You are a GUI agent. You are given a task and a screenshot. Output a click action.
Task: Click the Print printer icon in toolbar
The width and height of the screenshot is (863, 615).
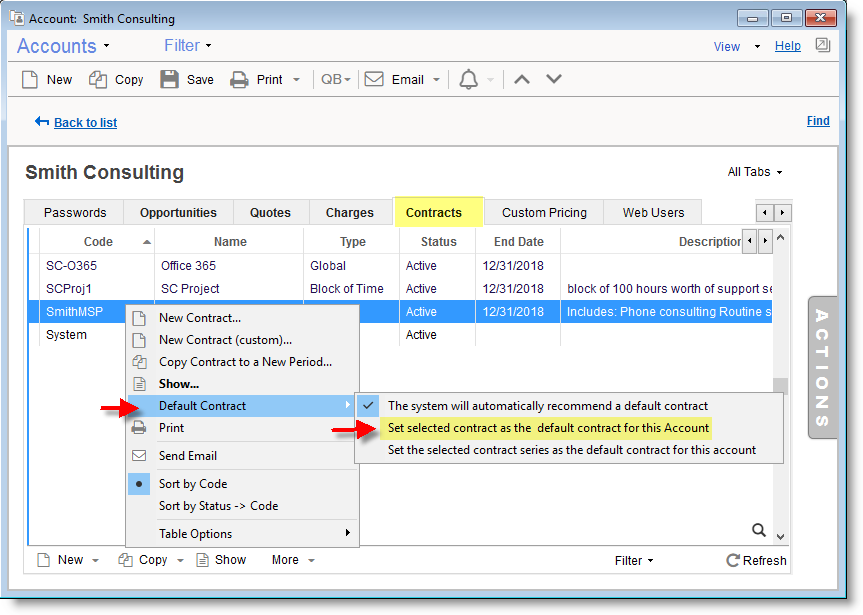239,80
